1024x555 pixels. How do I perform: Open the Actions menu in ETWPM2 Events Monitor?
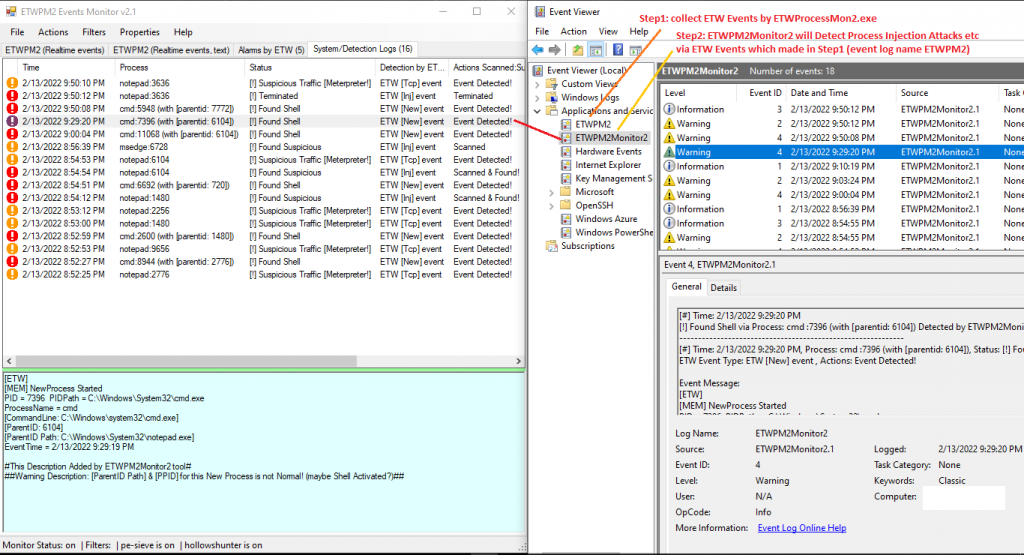pos(53,32)
